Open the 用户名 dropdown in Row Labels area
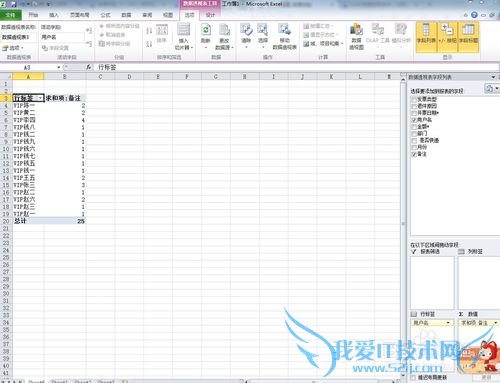500x383 pixels. click(x=448, y=323)
